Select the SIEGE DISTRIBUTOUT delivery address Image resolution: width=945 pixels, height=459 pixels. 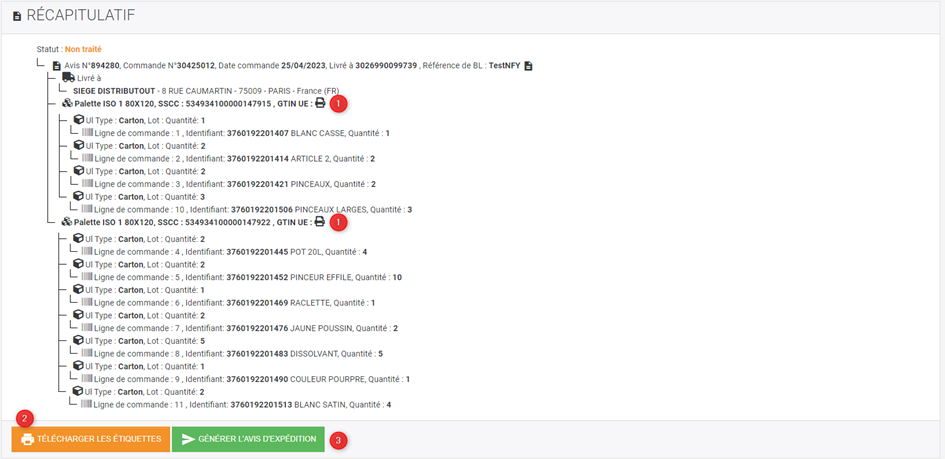206,91
